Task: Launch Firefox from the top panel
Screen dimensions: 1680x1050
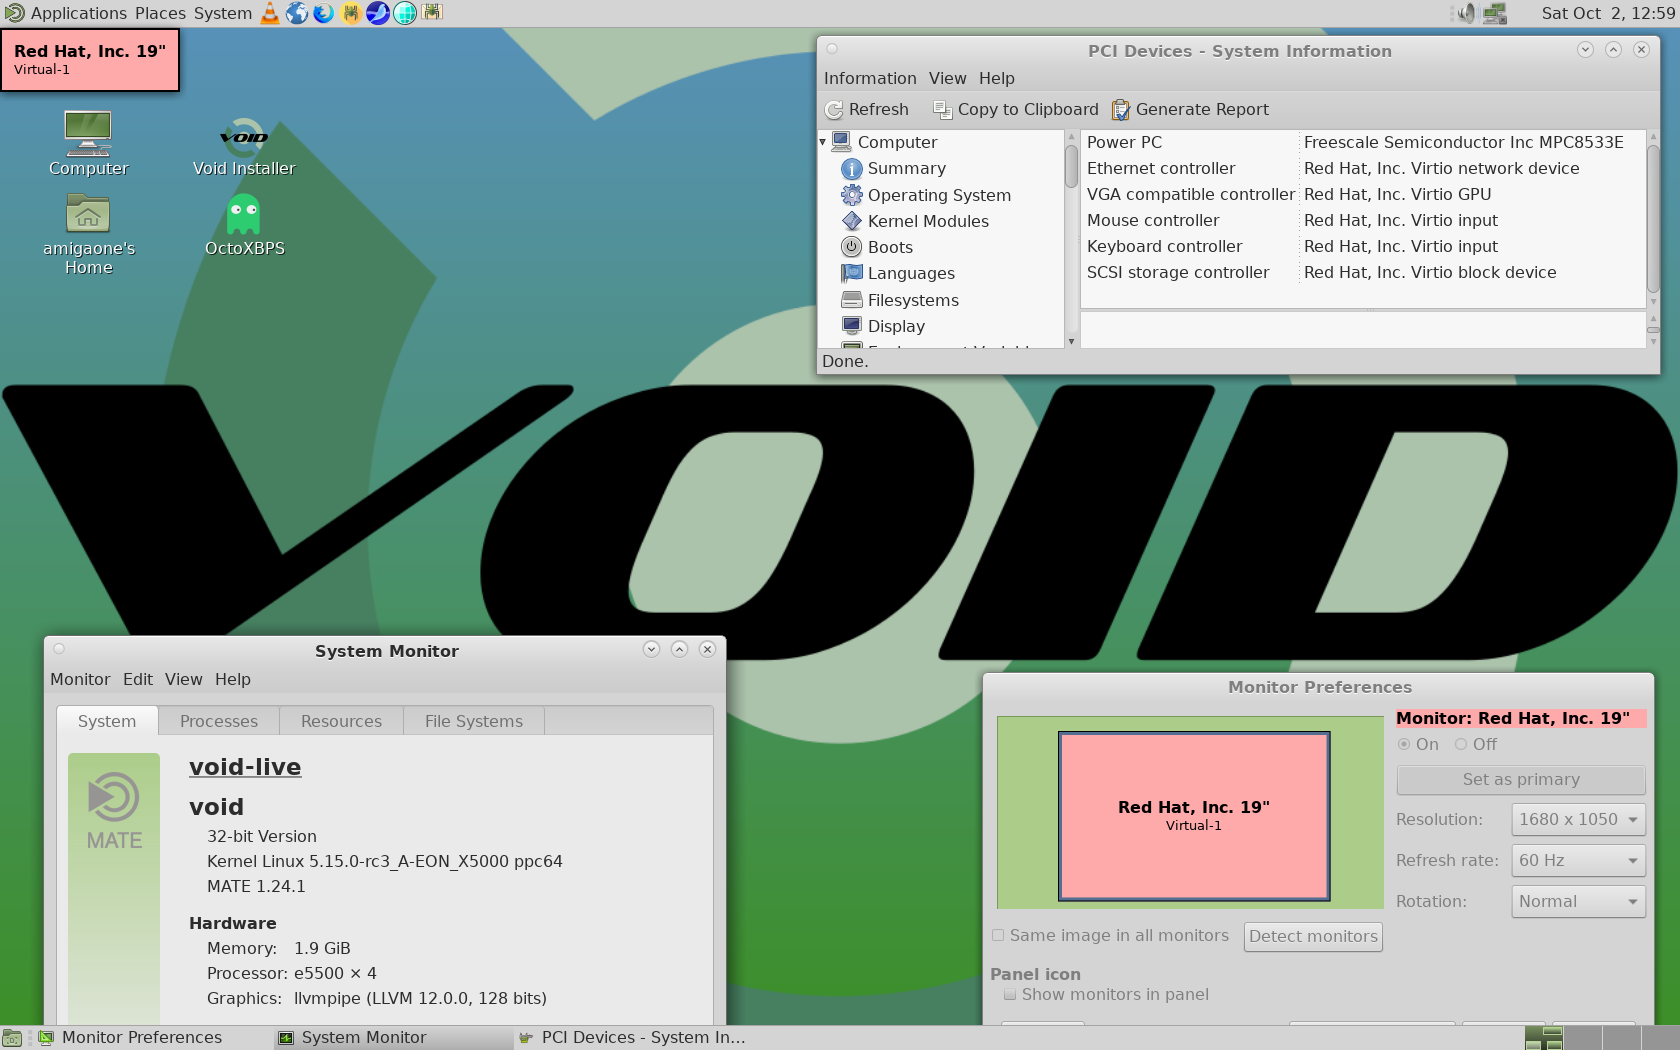Action: pos(324,13)
